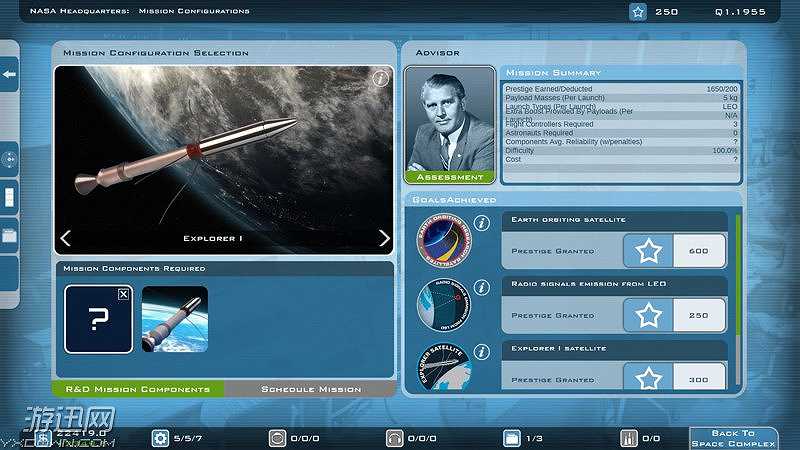Click the Difficulty row in Mission Summary
This screenshot has height=450, width=800.
pyautogui.click(x=621, y=151)
